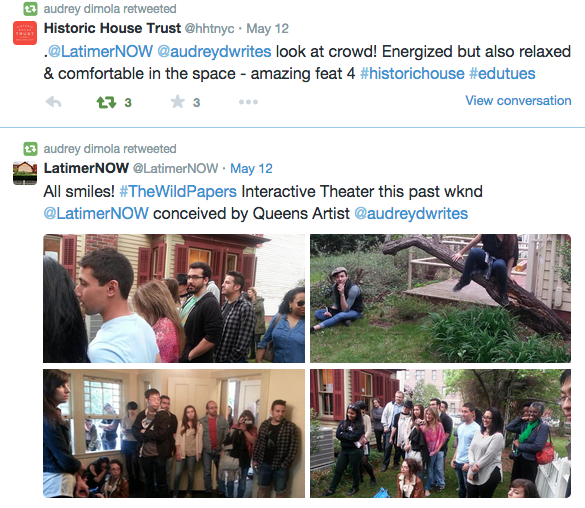Screen dimensions: 585x508
Task: Open the #edutues hashtag
Action: 502,73
